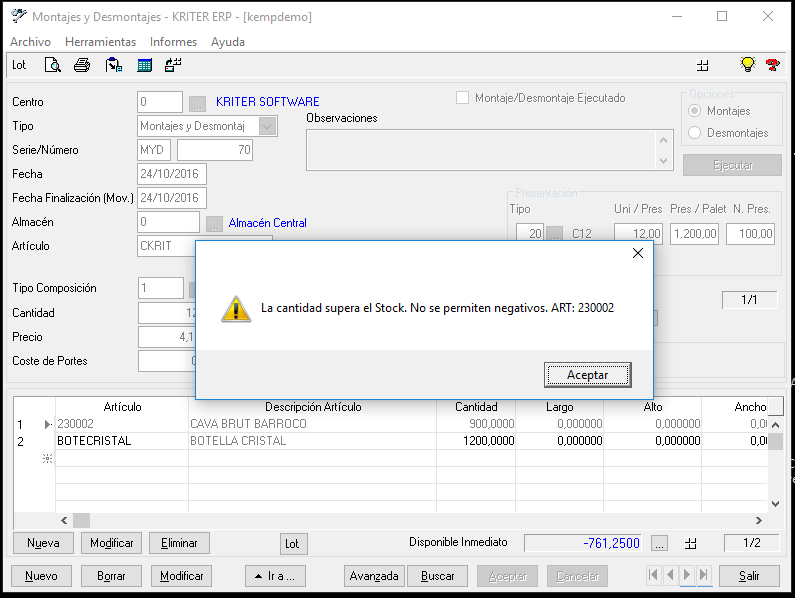The width and height of the screenshot is (795, 598).
Task: Click the document export icon in toolbar
Action: click(x=114, y=65)
